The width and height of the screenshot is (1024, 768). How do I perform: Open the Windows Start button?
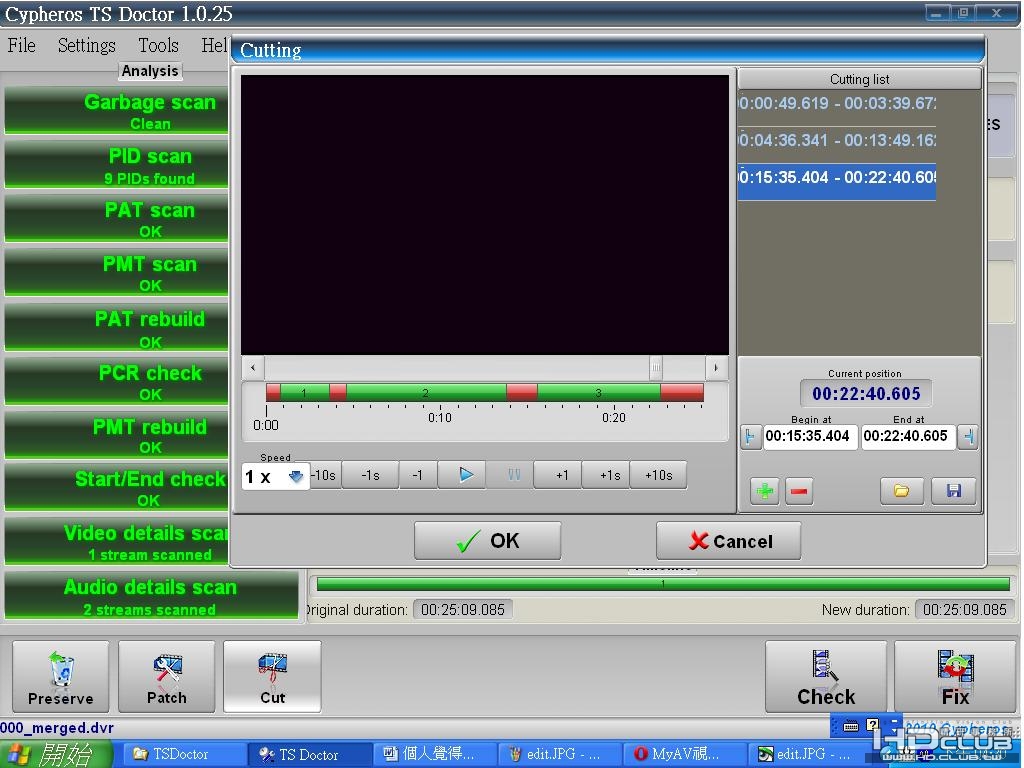57,754
